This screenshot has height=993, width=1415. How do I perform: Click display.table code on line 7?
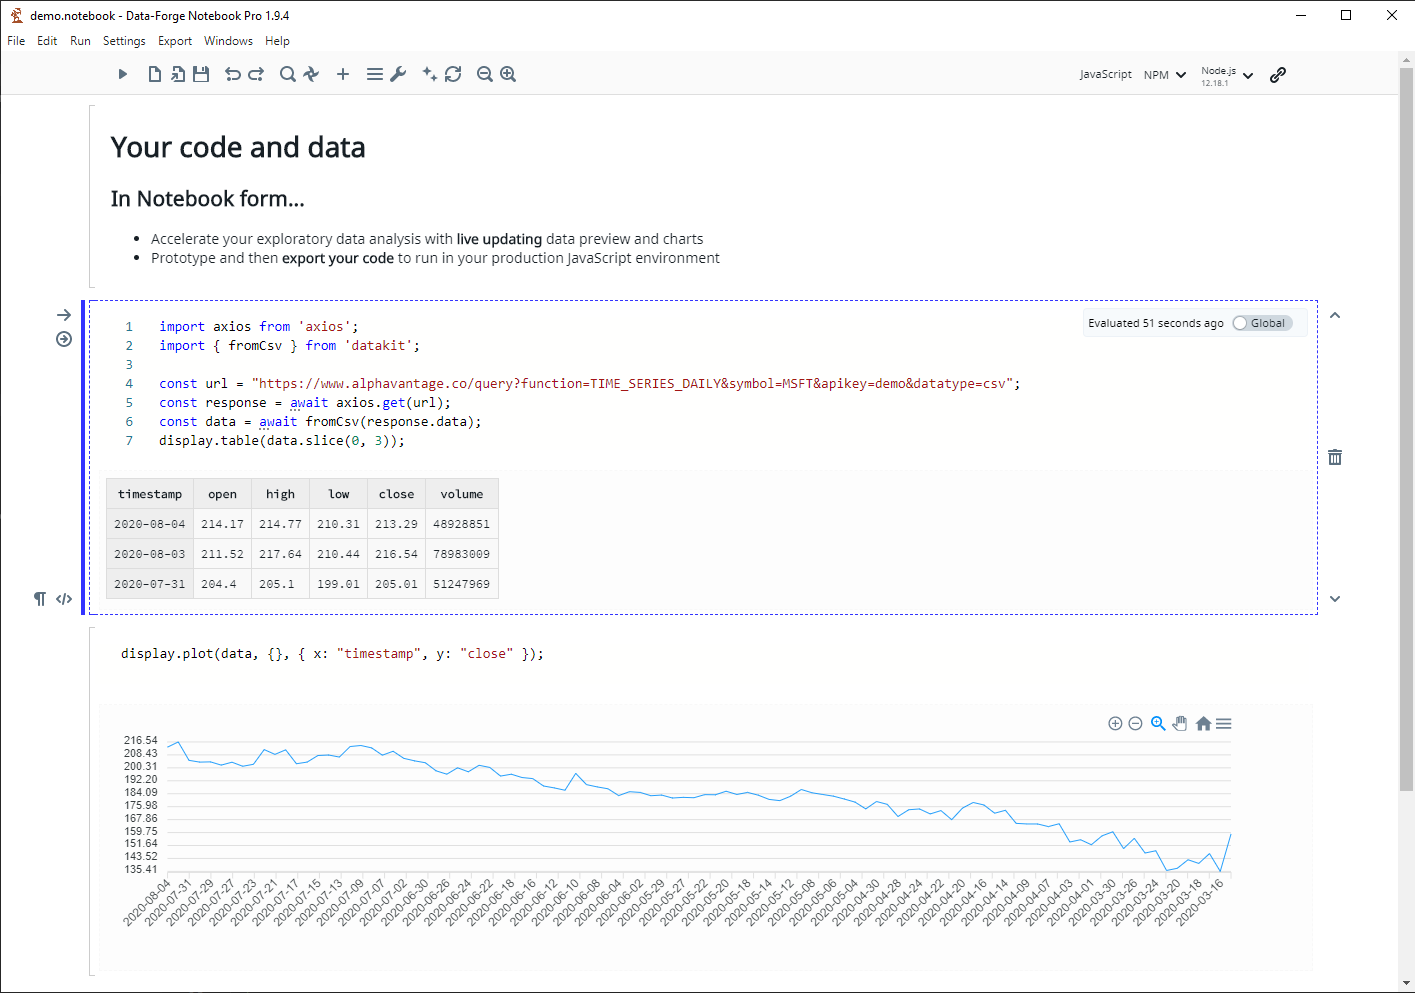[x=282, y=440]
